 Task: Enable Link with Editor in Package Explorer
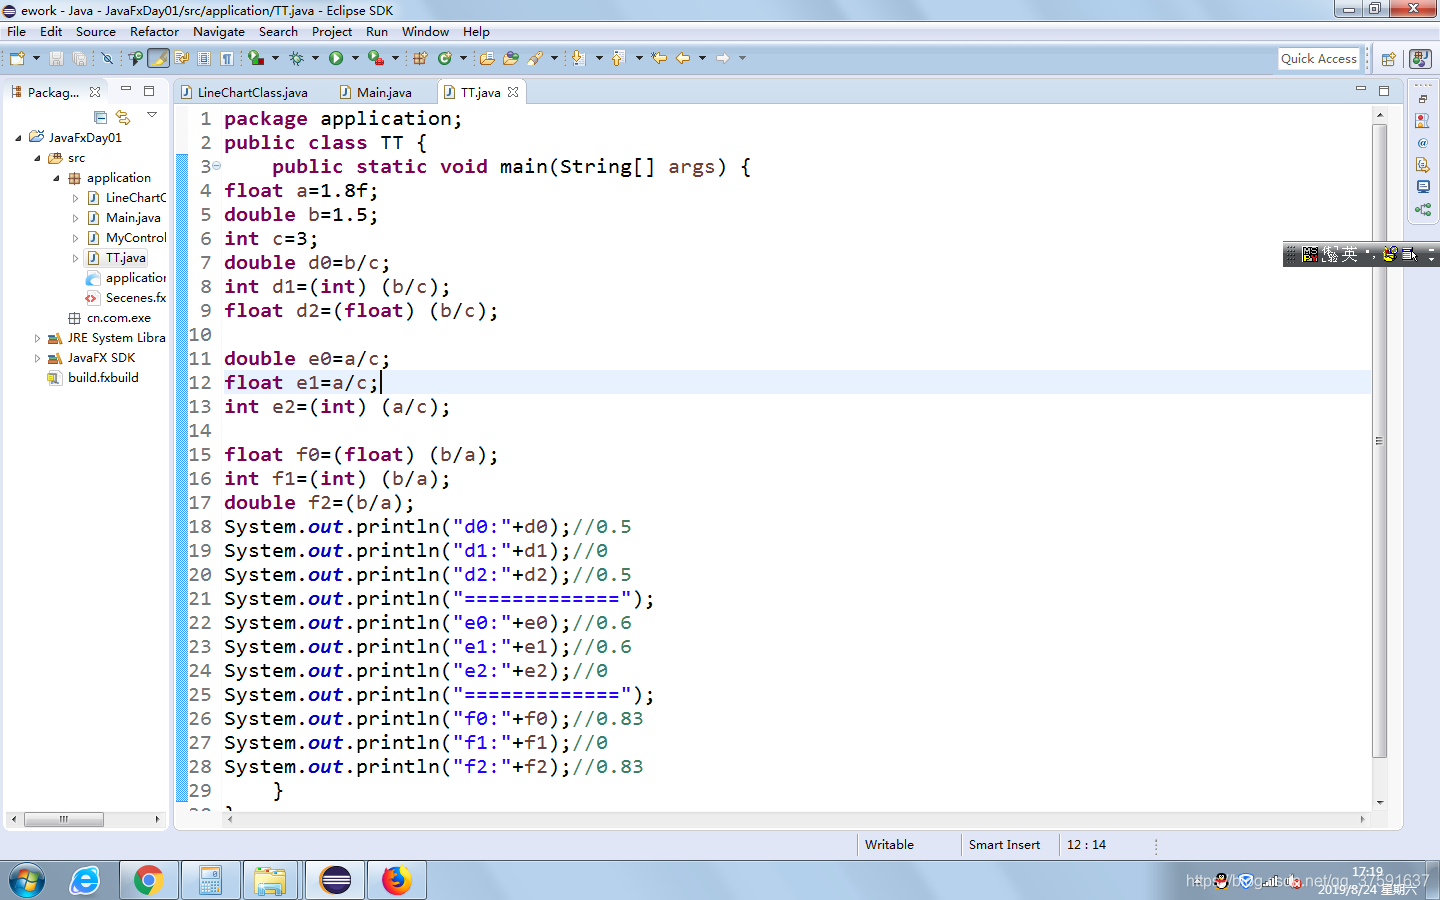124,118
